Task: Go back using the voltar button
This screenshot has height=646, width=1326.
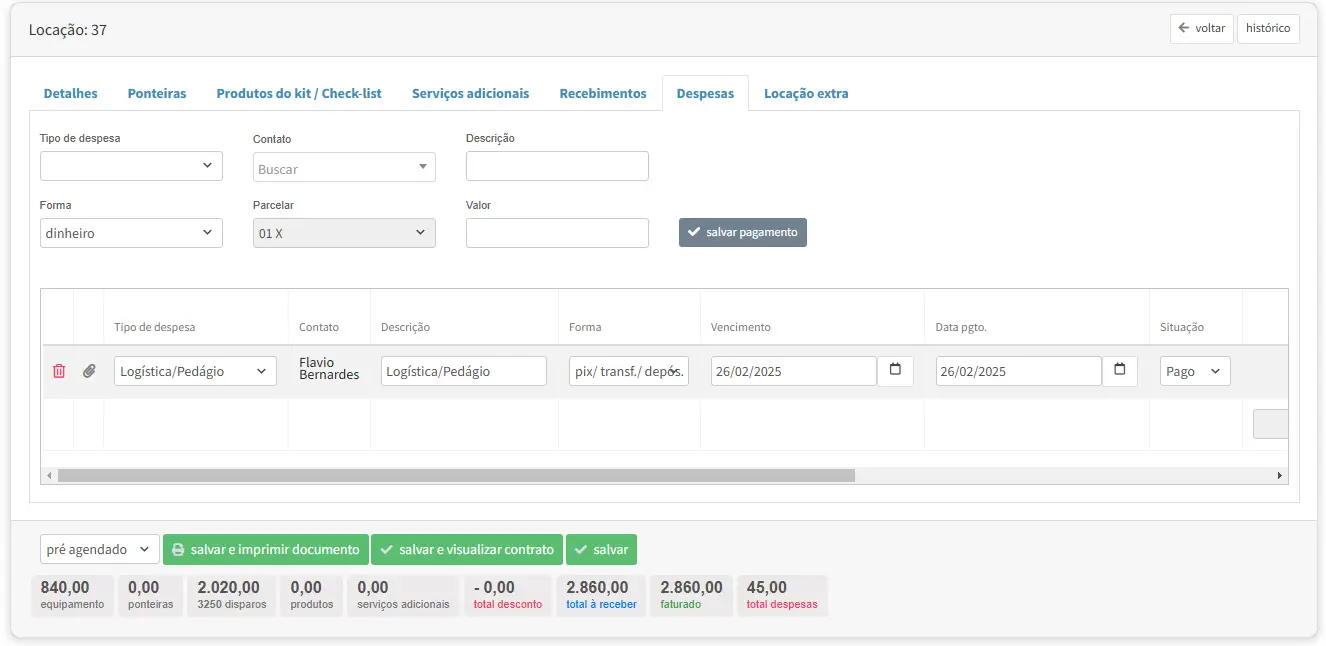Action: (x=1201, y=28)
